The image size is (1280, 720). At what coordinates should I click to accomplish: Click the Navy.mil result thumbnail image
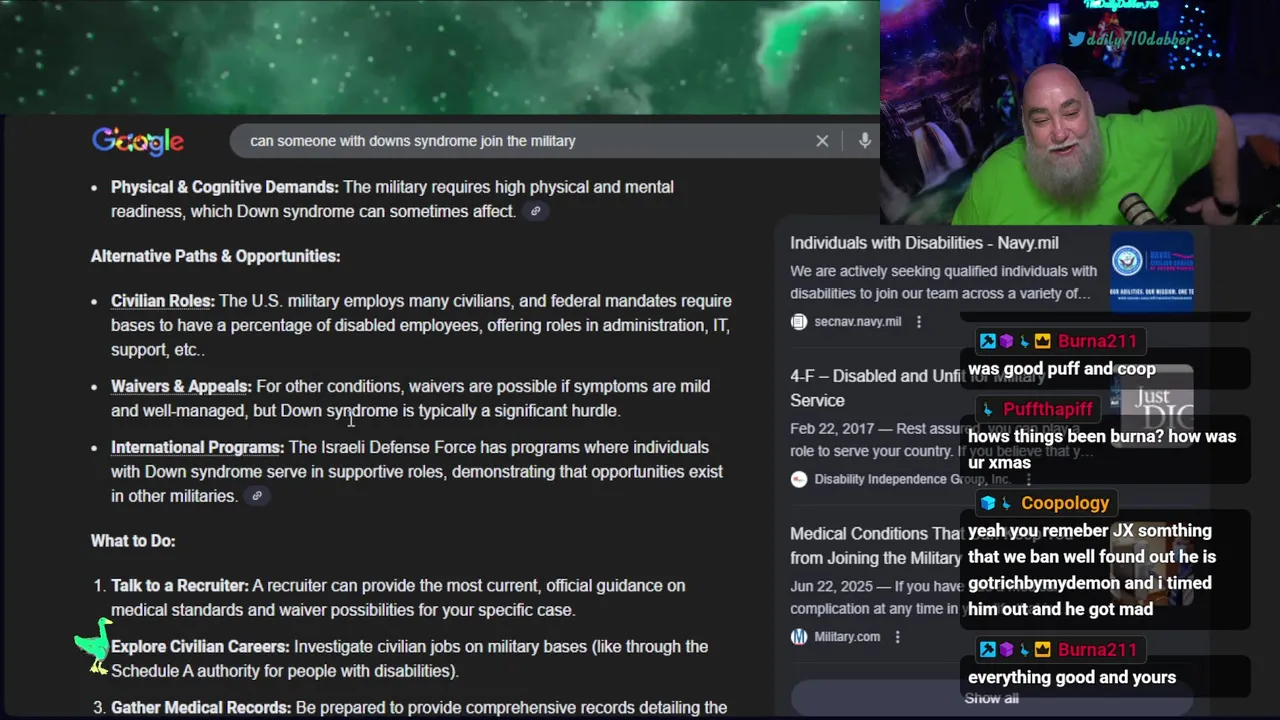pos(1151,273)
